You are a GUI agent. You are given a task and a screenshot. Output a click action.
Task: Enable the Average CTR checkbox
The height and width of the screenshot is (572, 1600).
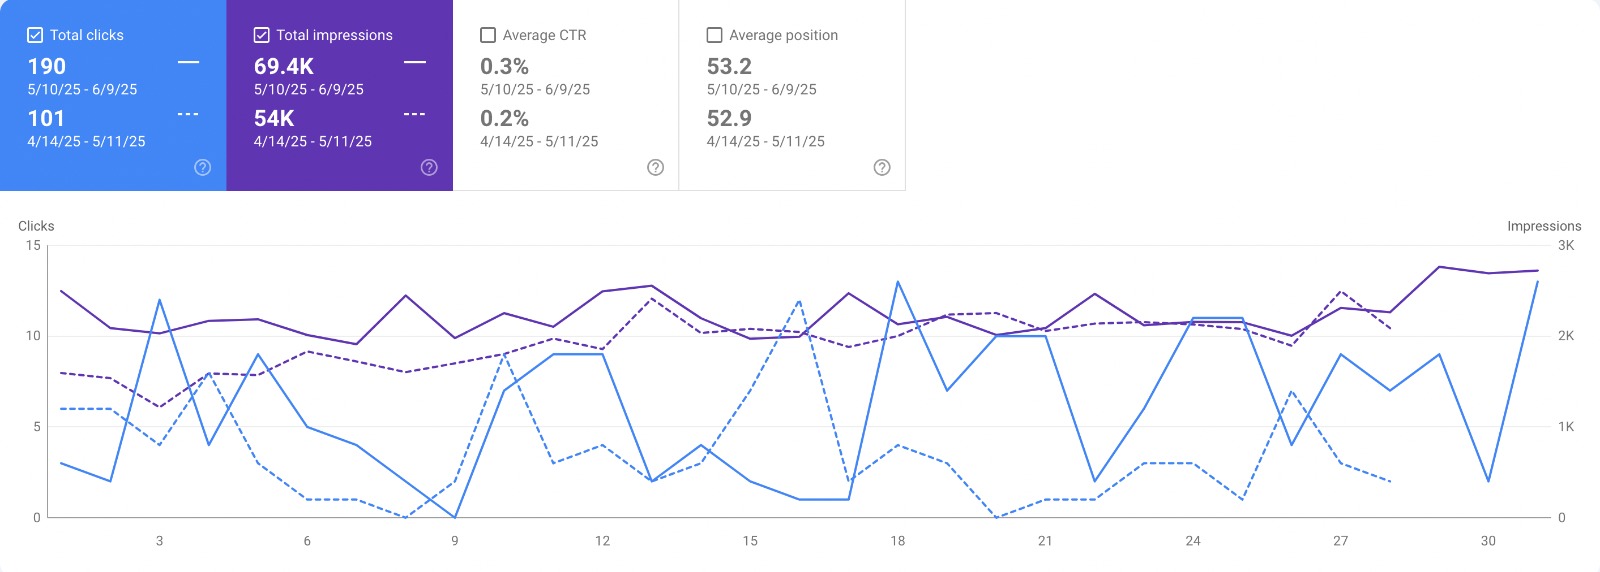tap(488, 35)
